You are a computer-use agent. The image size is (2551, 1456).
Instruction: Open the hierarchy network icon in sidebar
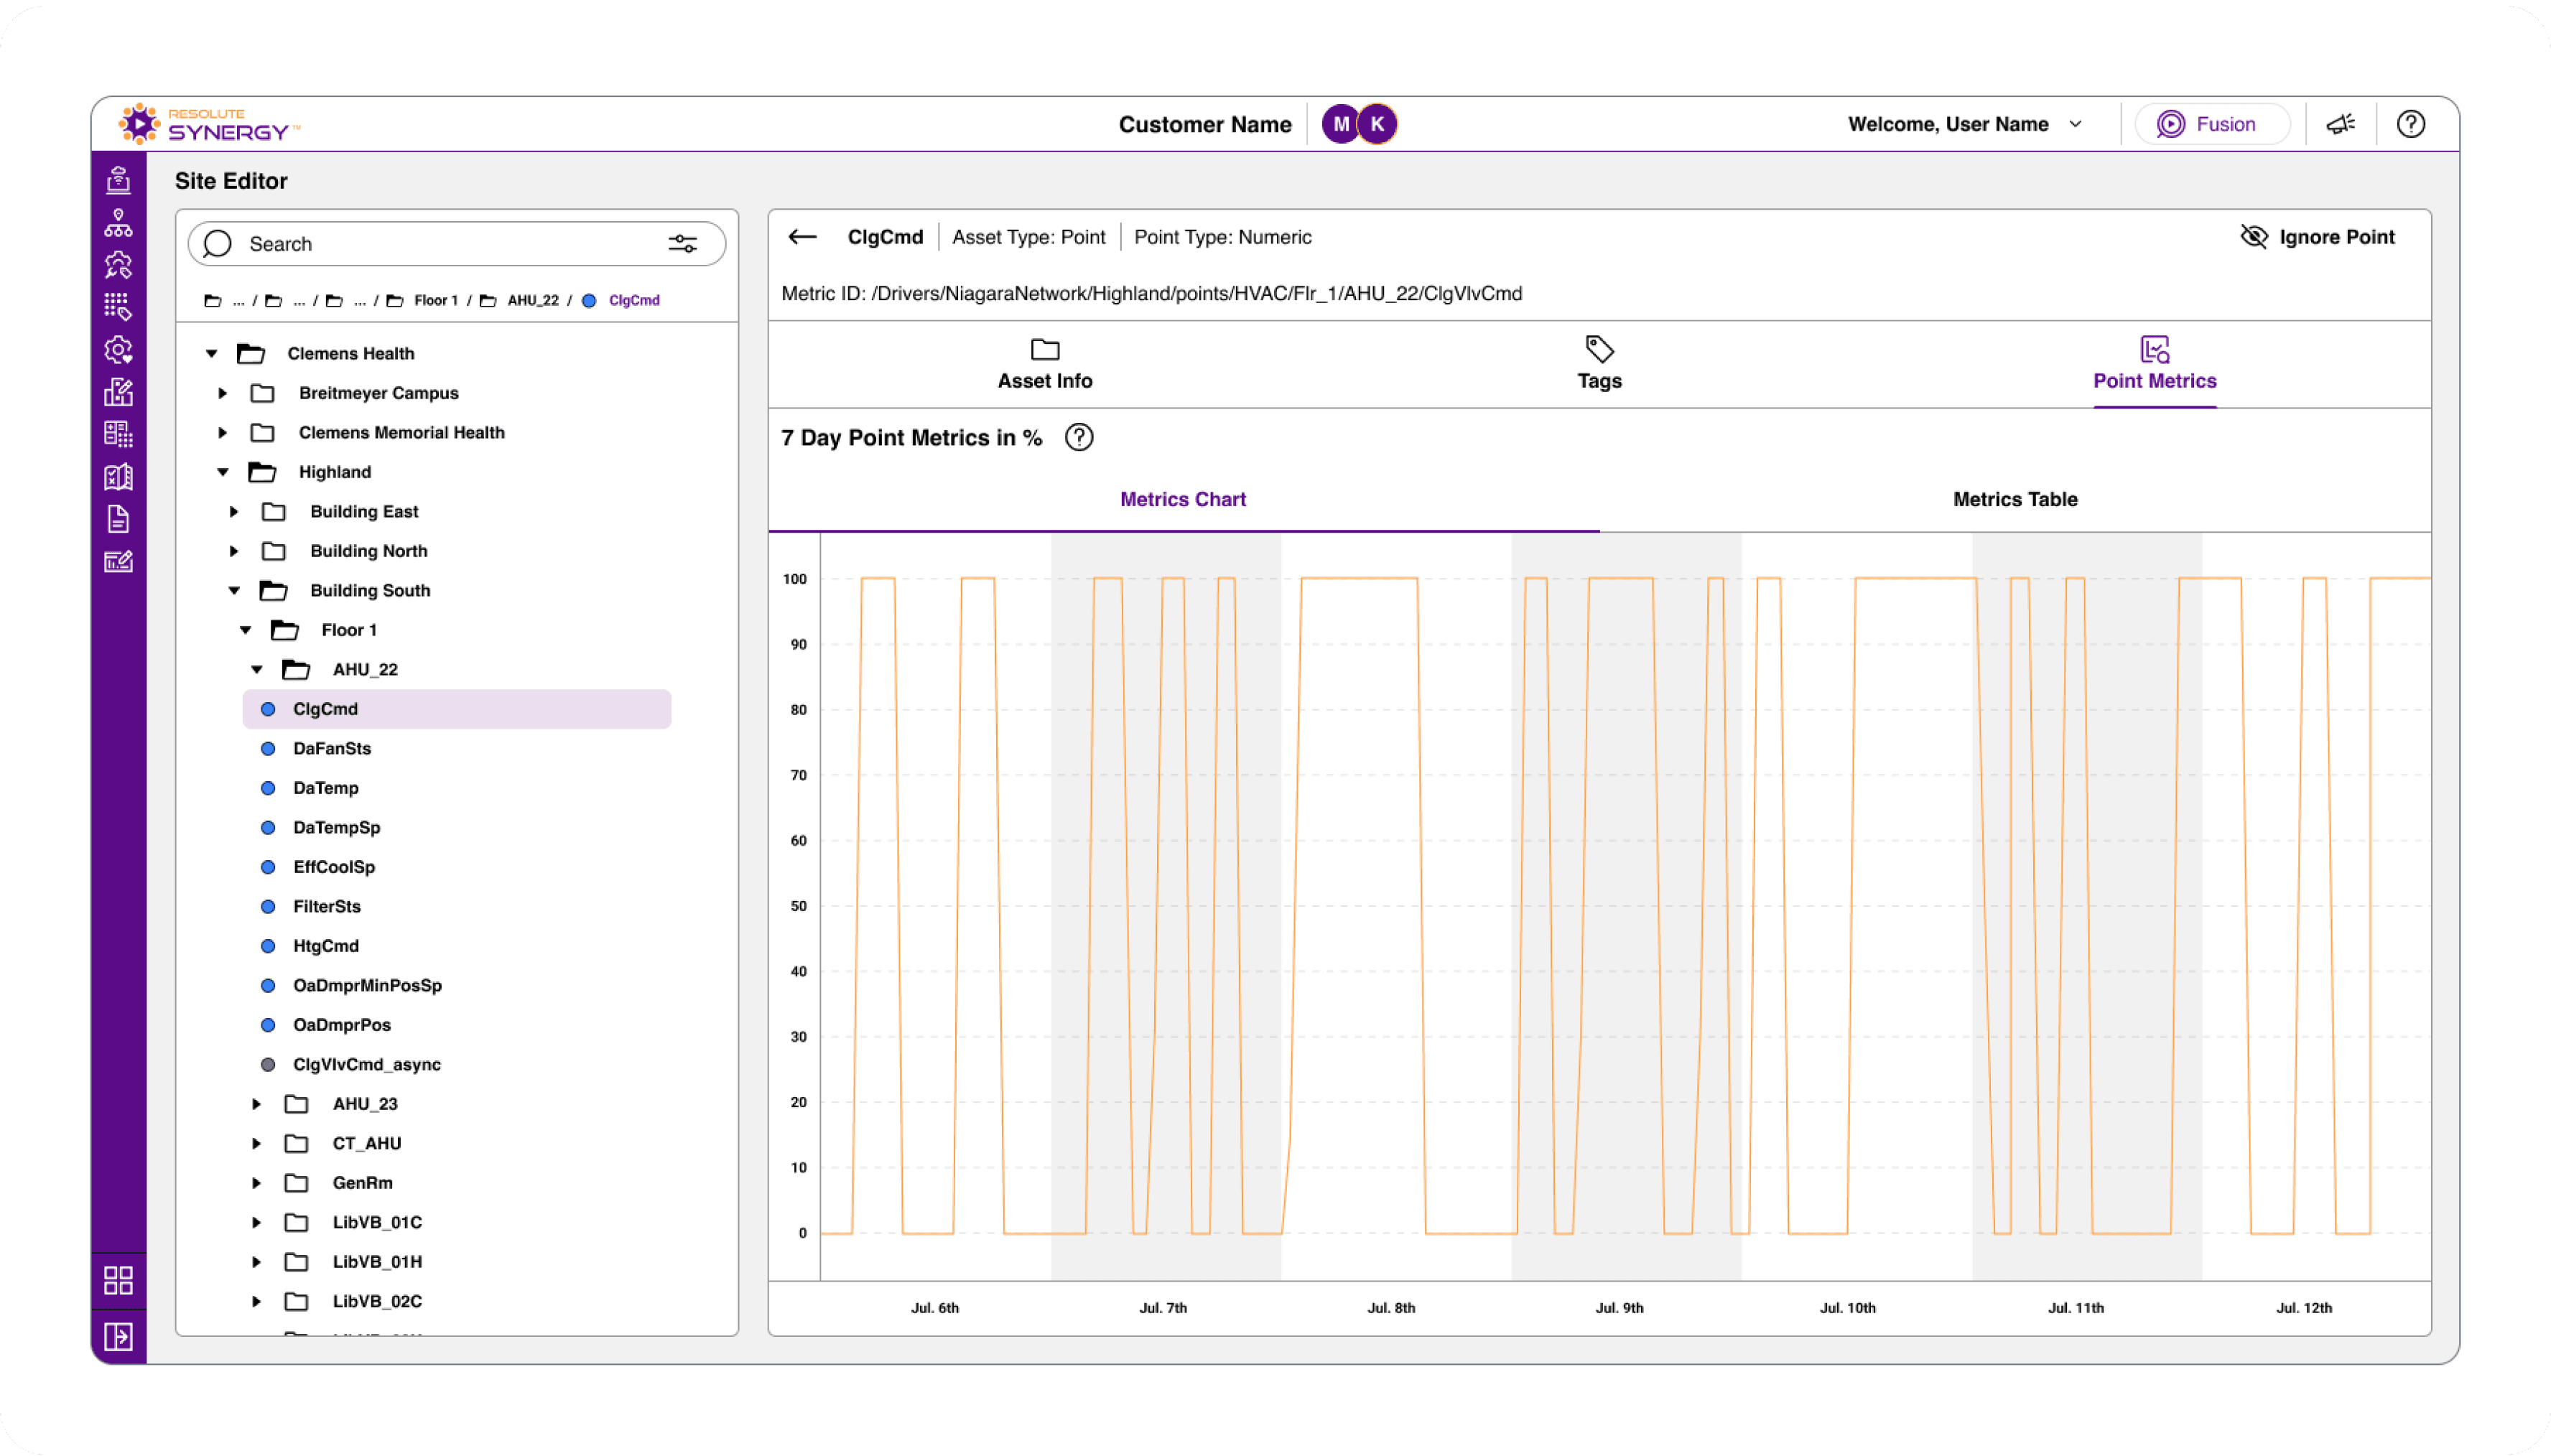point(118,223)
